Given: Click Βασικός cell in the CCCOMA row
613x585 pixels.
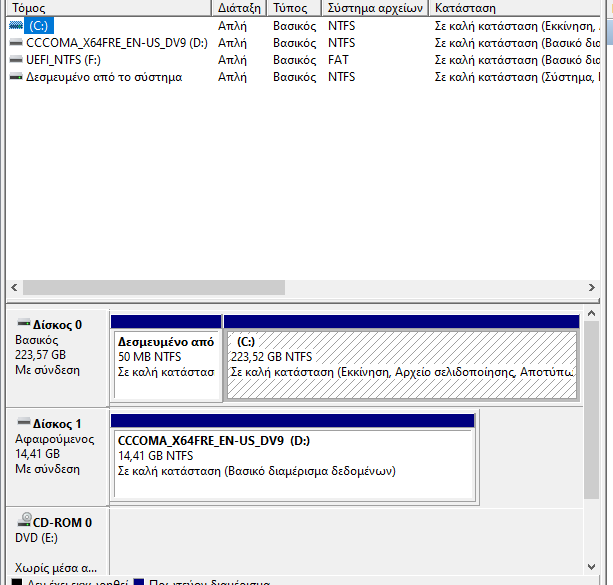Looking at the screenshot, I should point(295,43).
